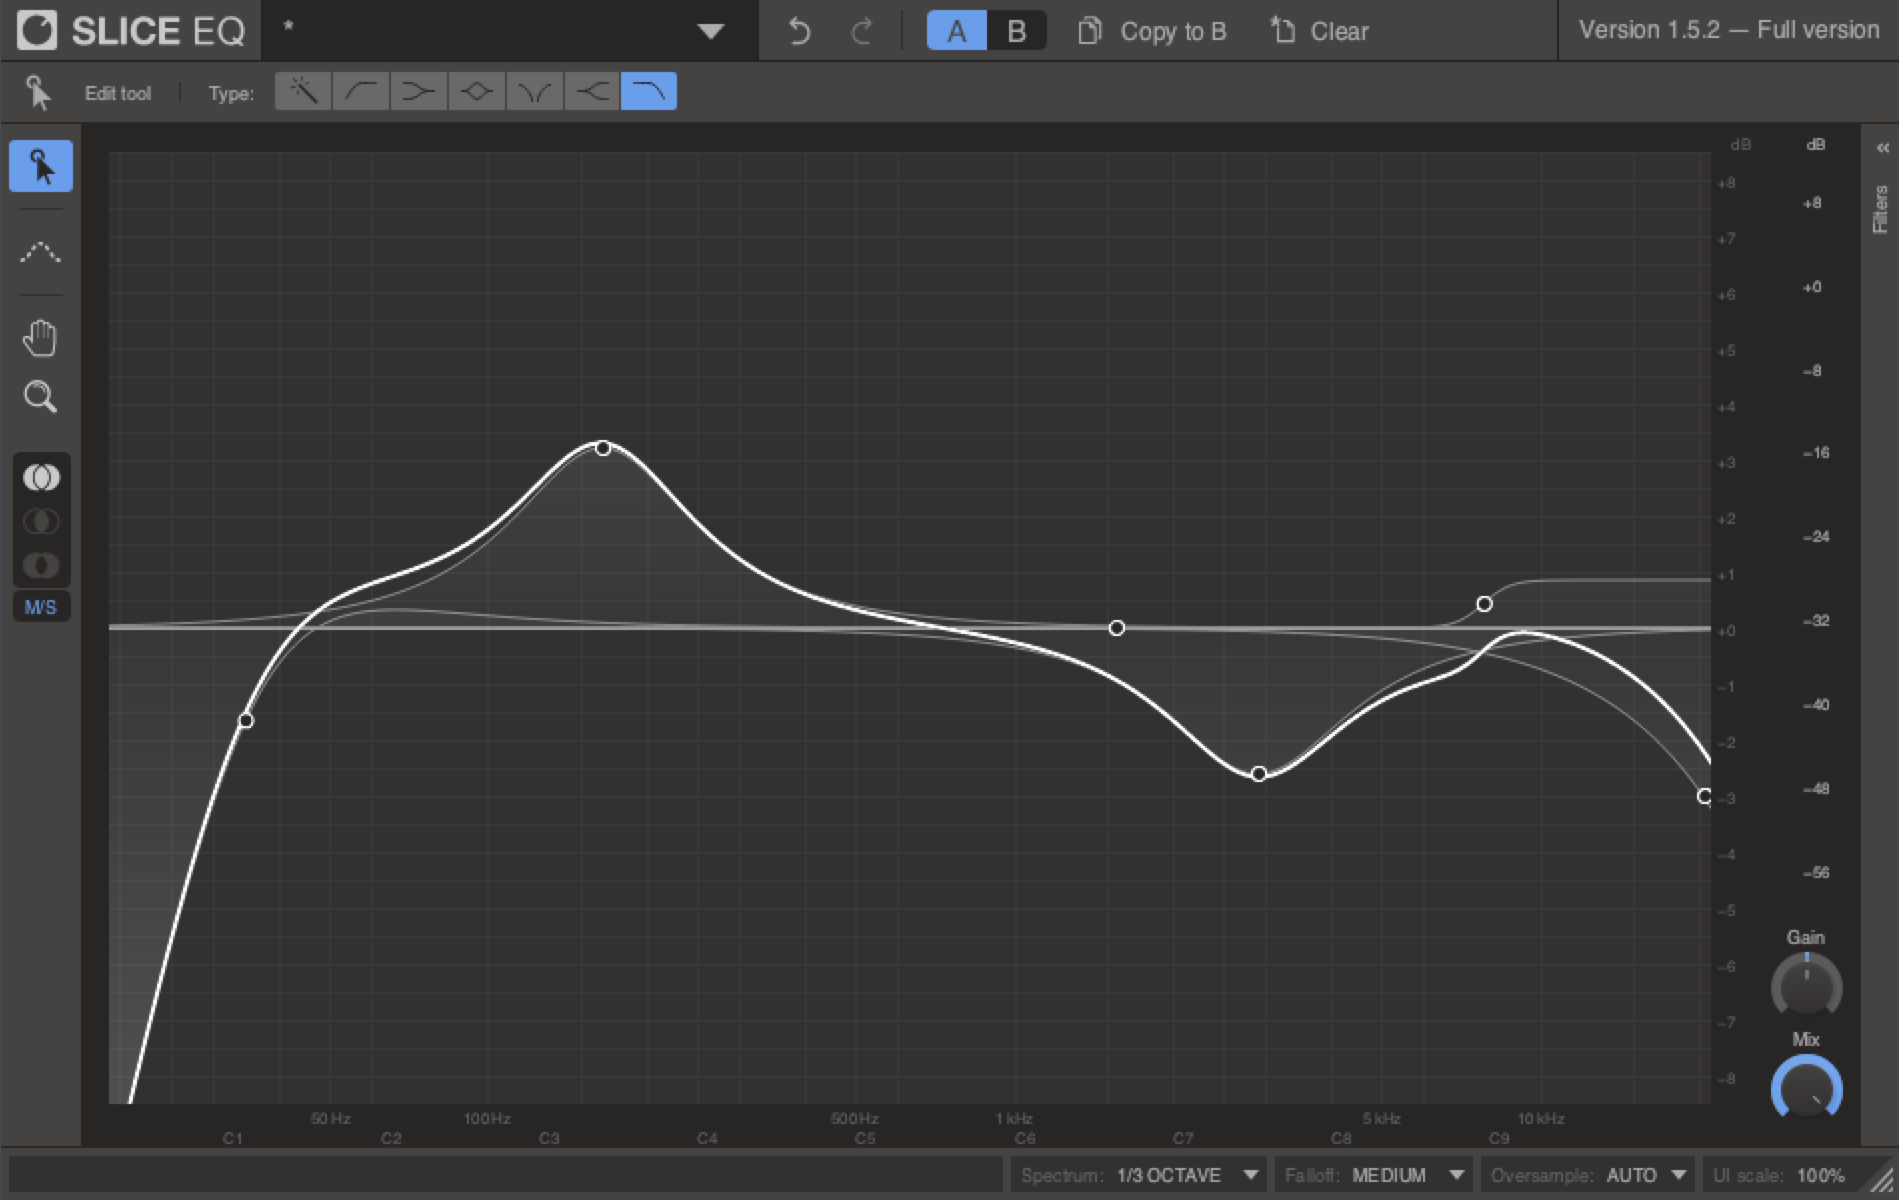This screenshot has width=1899, height=1200.
Task: Select the dotted curve draw tool
Action: click(40, 252)
